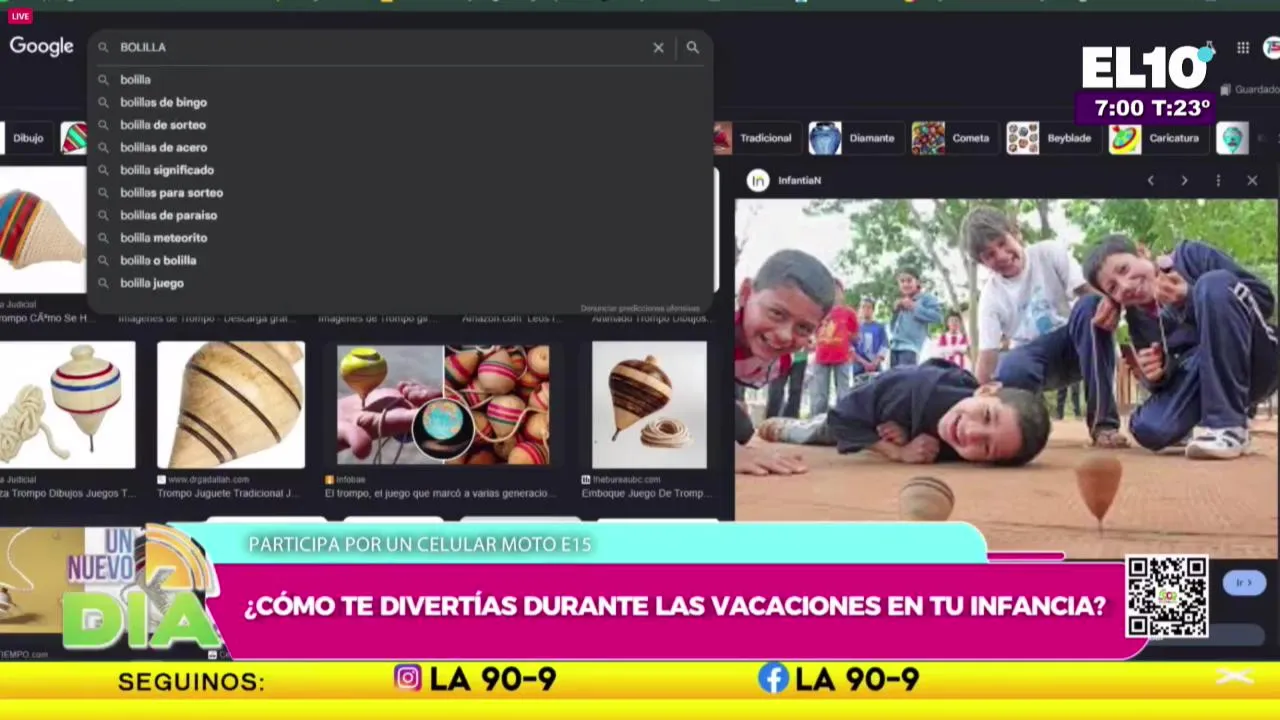Open the colorful trompo thumbnail in top-left results
Image resolution: width=1280 pixels, height=720 pixels.
point(43,229)
